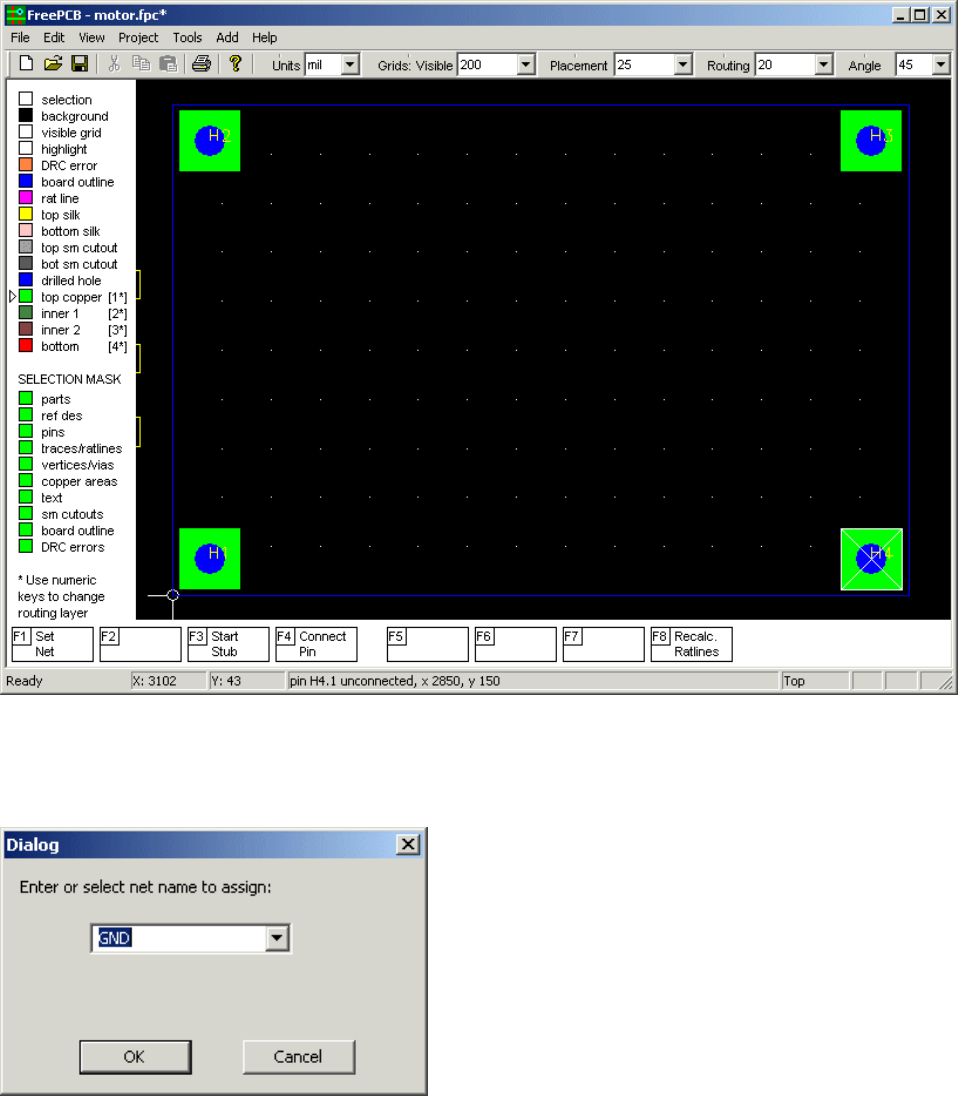
Task: Click the GND net name field
Action: (180, 938)
